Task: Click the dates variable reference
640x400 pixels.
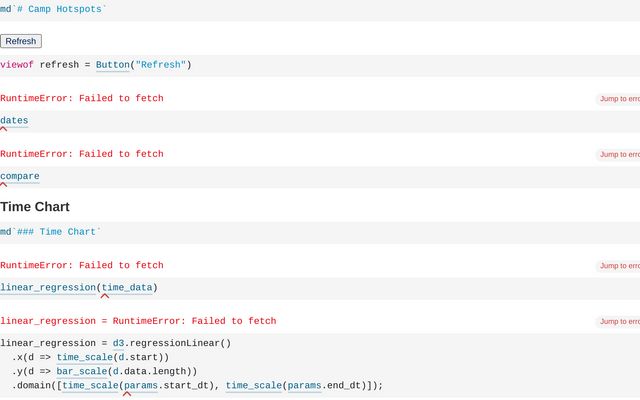Action: tap(14, 121)
